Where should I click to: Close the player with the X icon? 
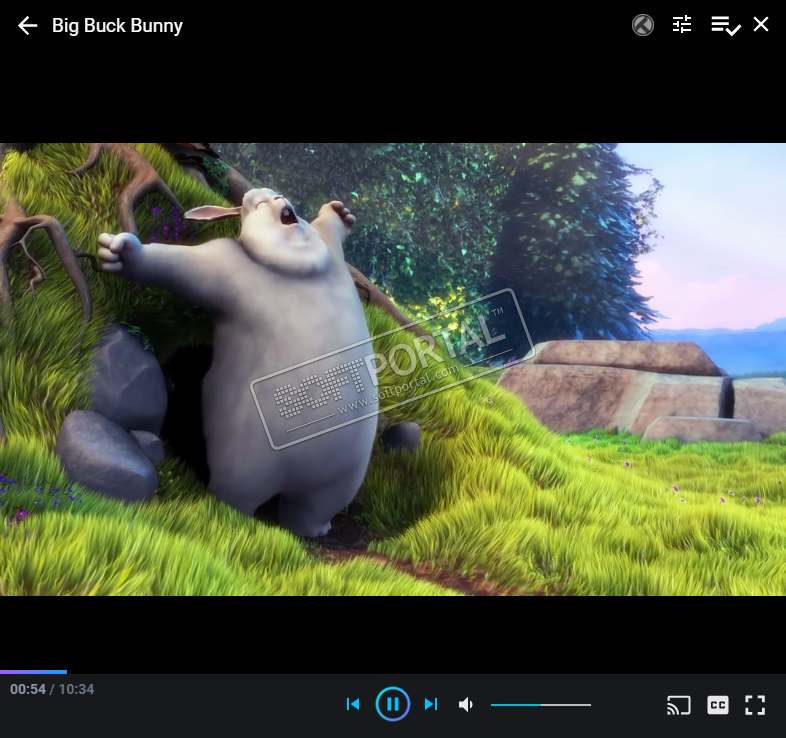[x=761, y=24]
